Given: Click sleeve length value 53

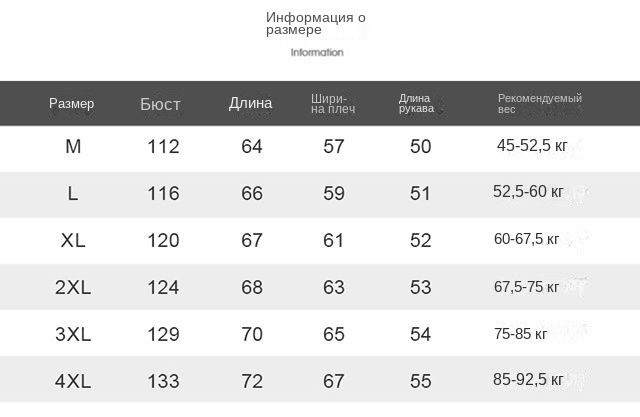Looking at the screenshot, I should 421,287.
